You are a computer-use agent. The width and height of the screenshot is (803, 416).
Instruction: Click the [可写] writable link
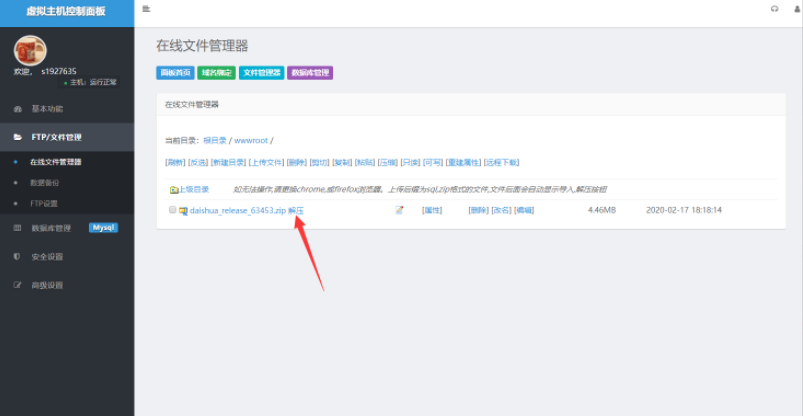(433, 162)
